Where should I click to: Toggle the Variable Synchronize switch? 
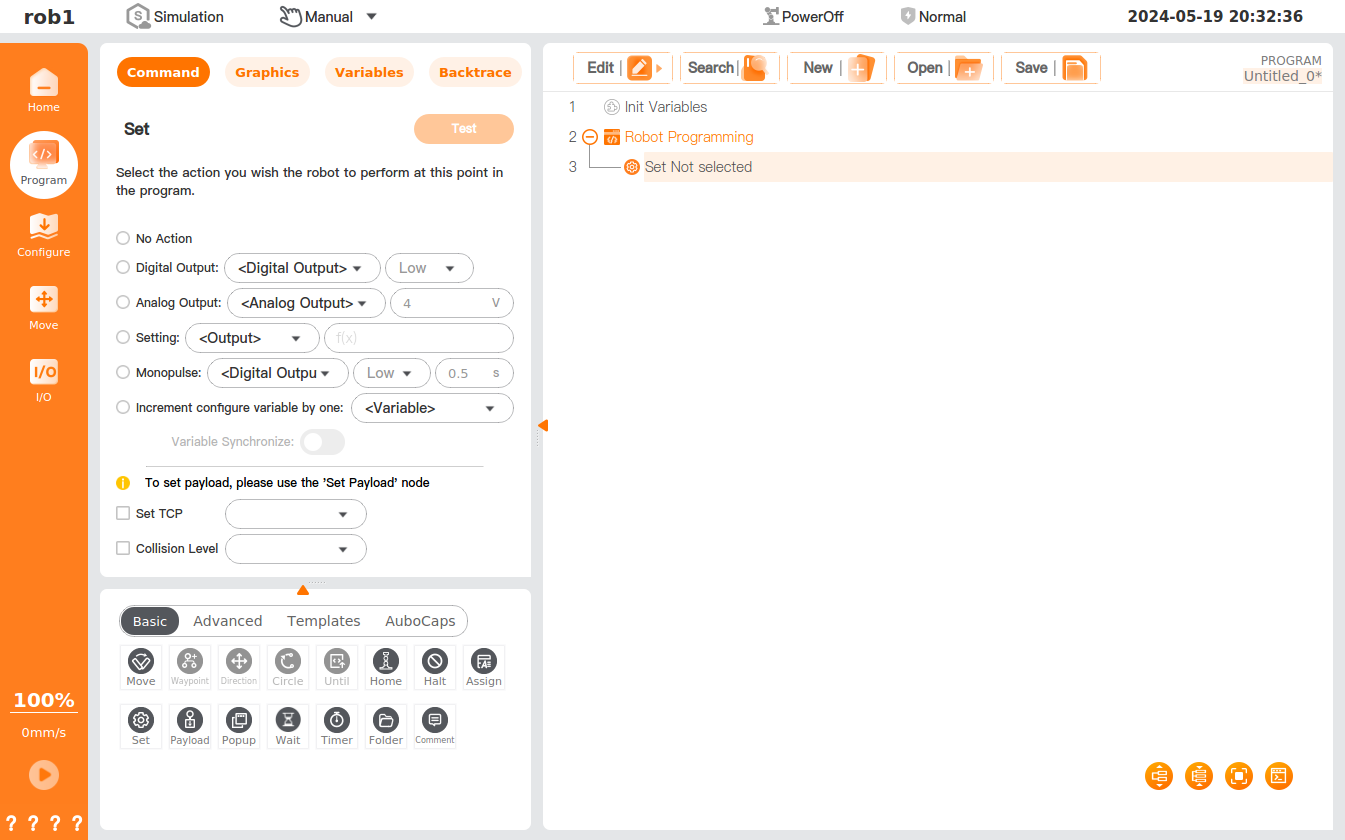click(322, 442)
